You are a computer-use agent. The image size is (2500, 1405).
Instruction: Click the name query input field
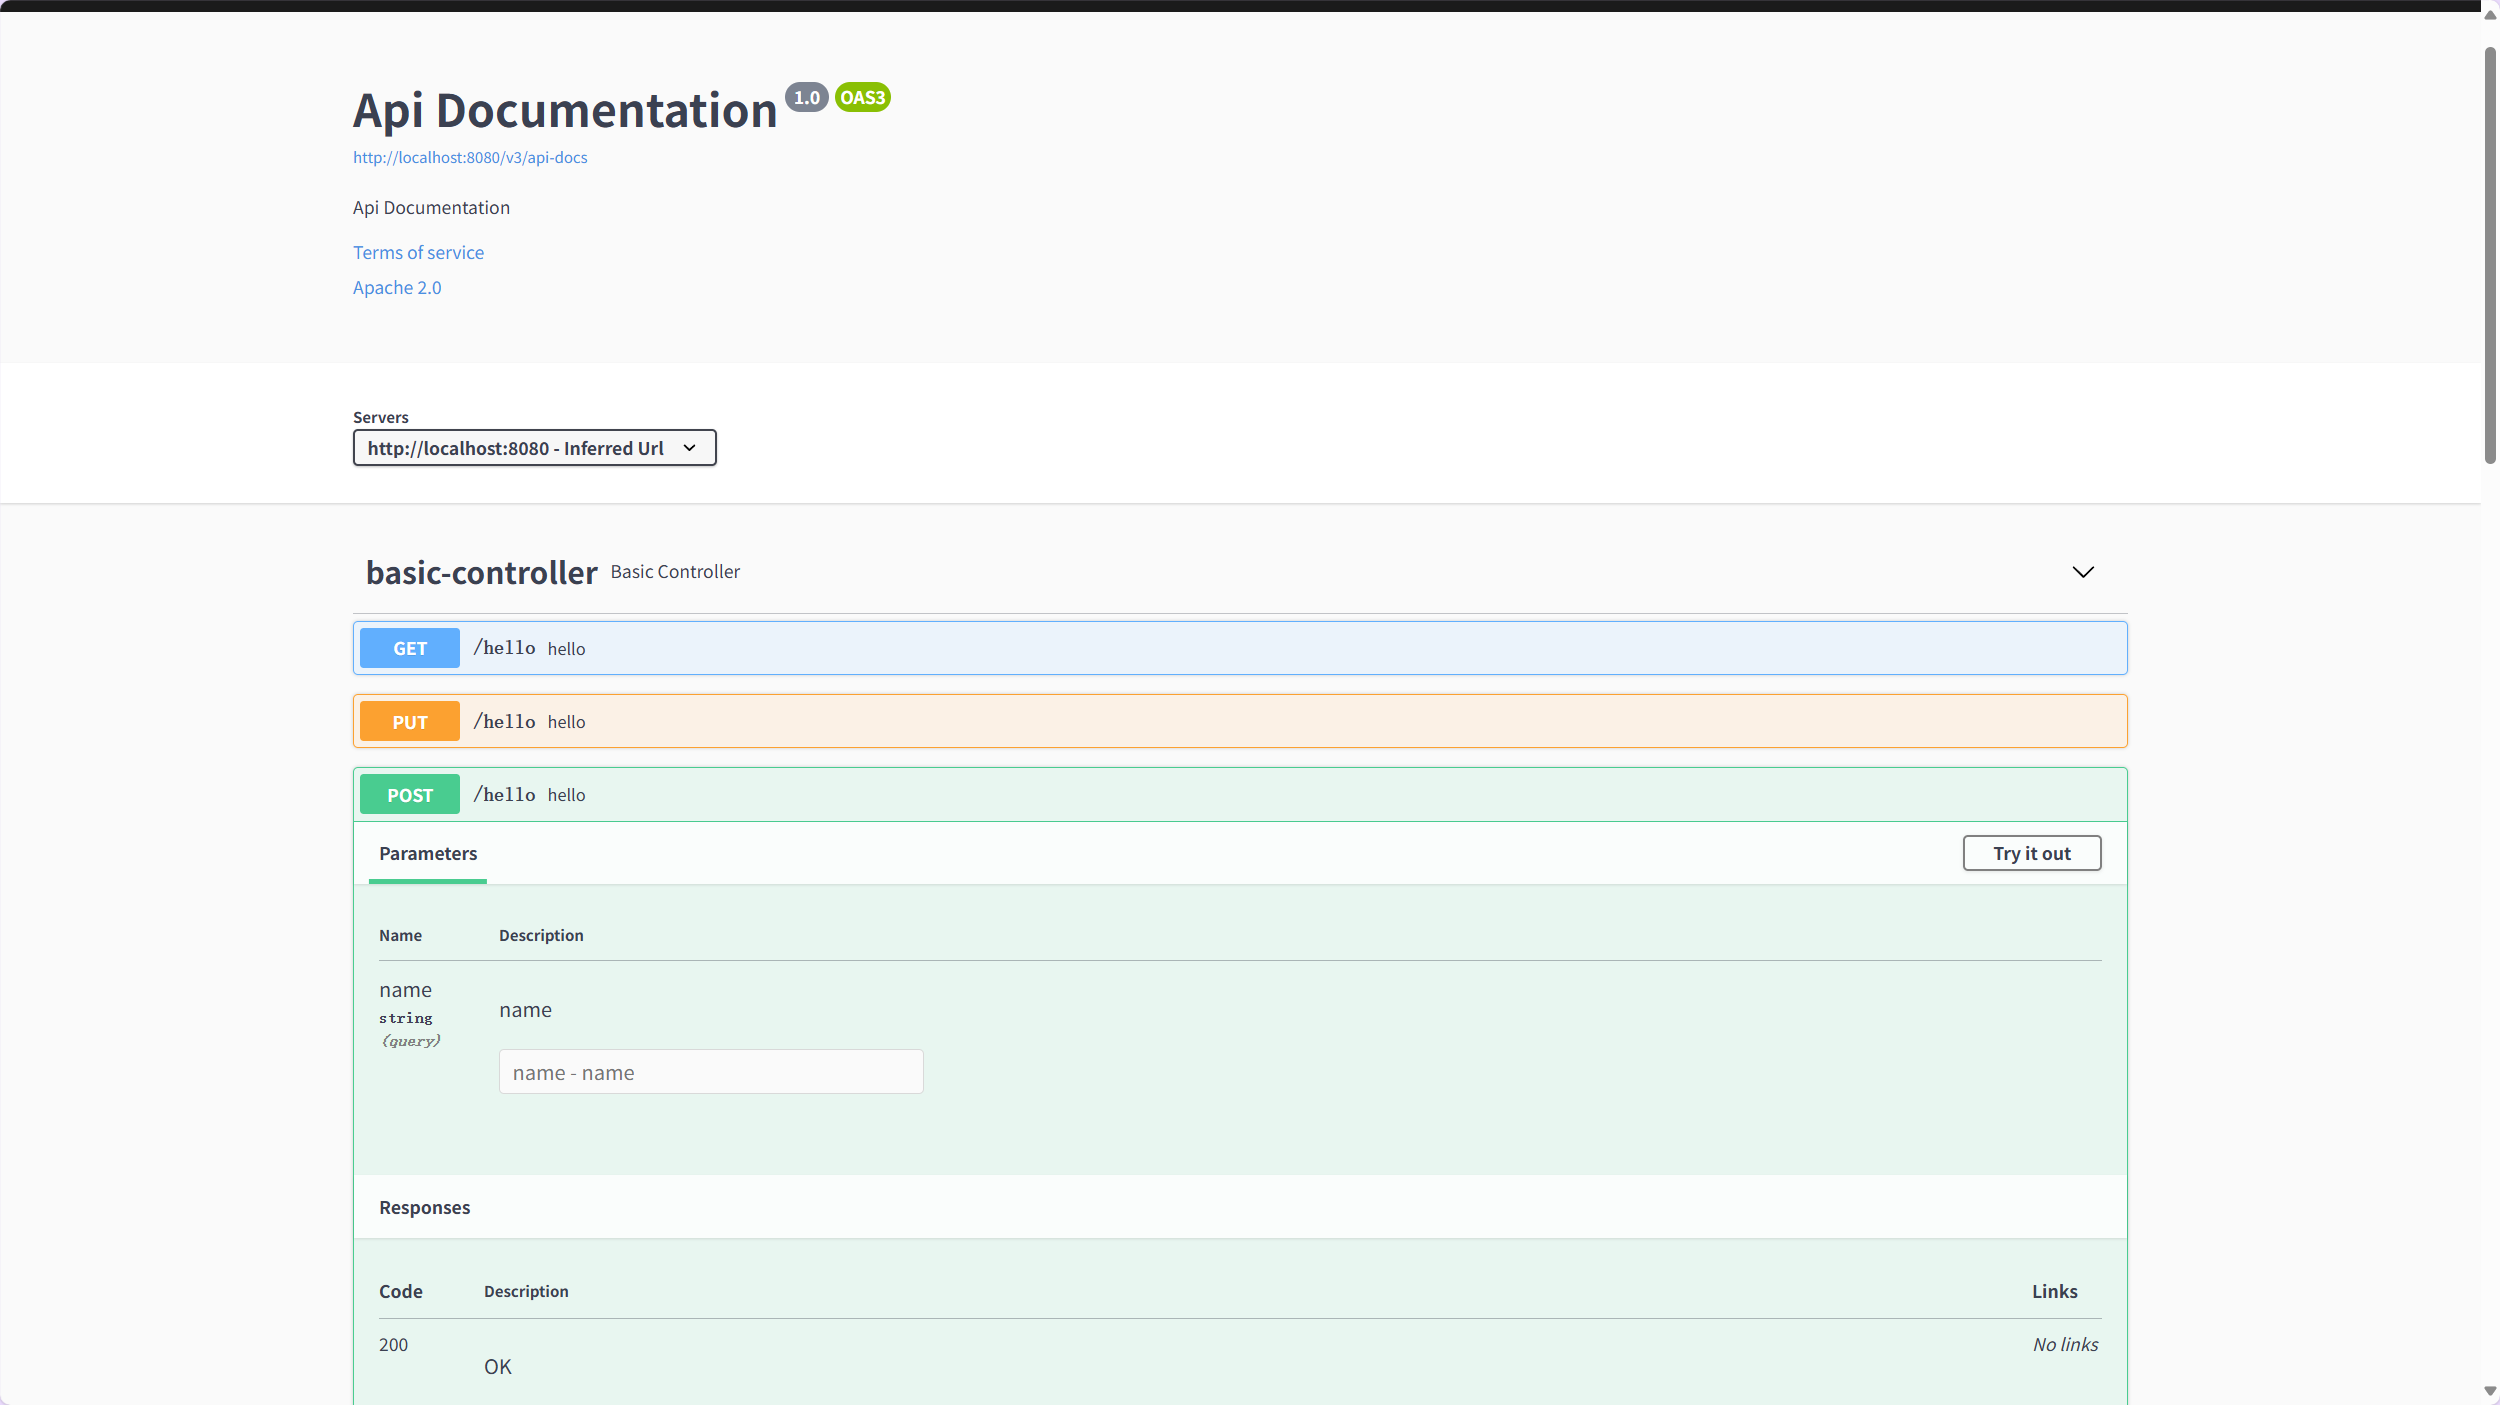[x=710, y=1072]
